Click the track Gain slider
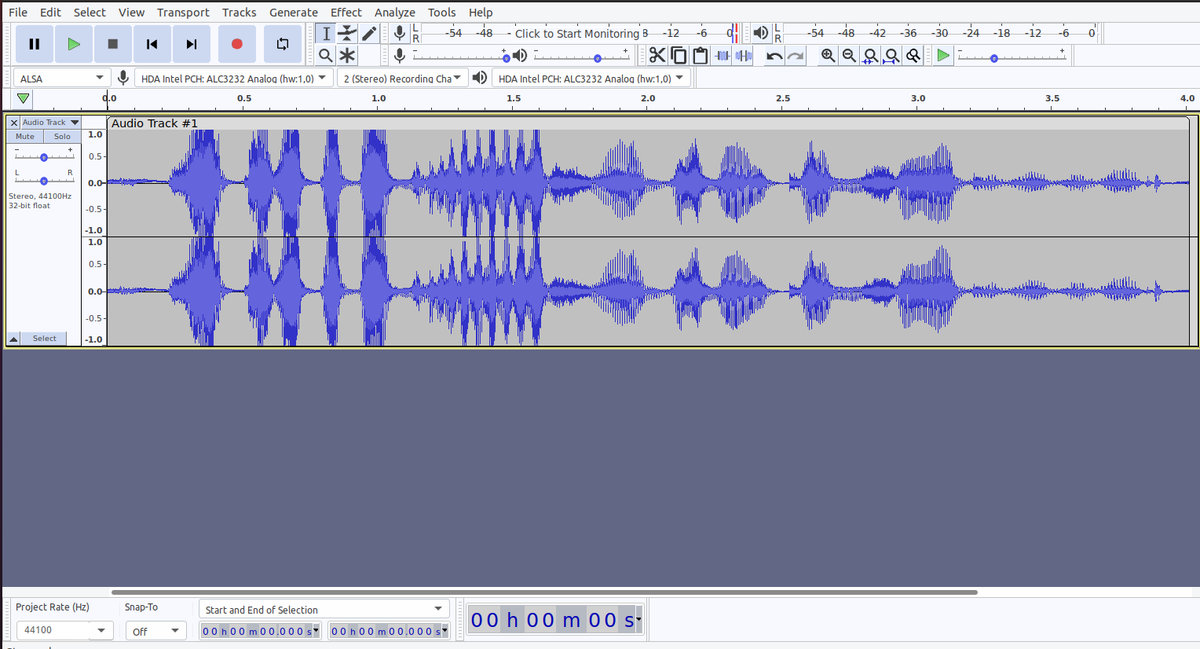Screen dimensions: 1200x649 [43, 157]
